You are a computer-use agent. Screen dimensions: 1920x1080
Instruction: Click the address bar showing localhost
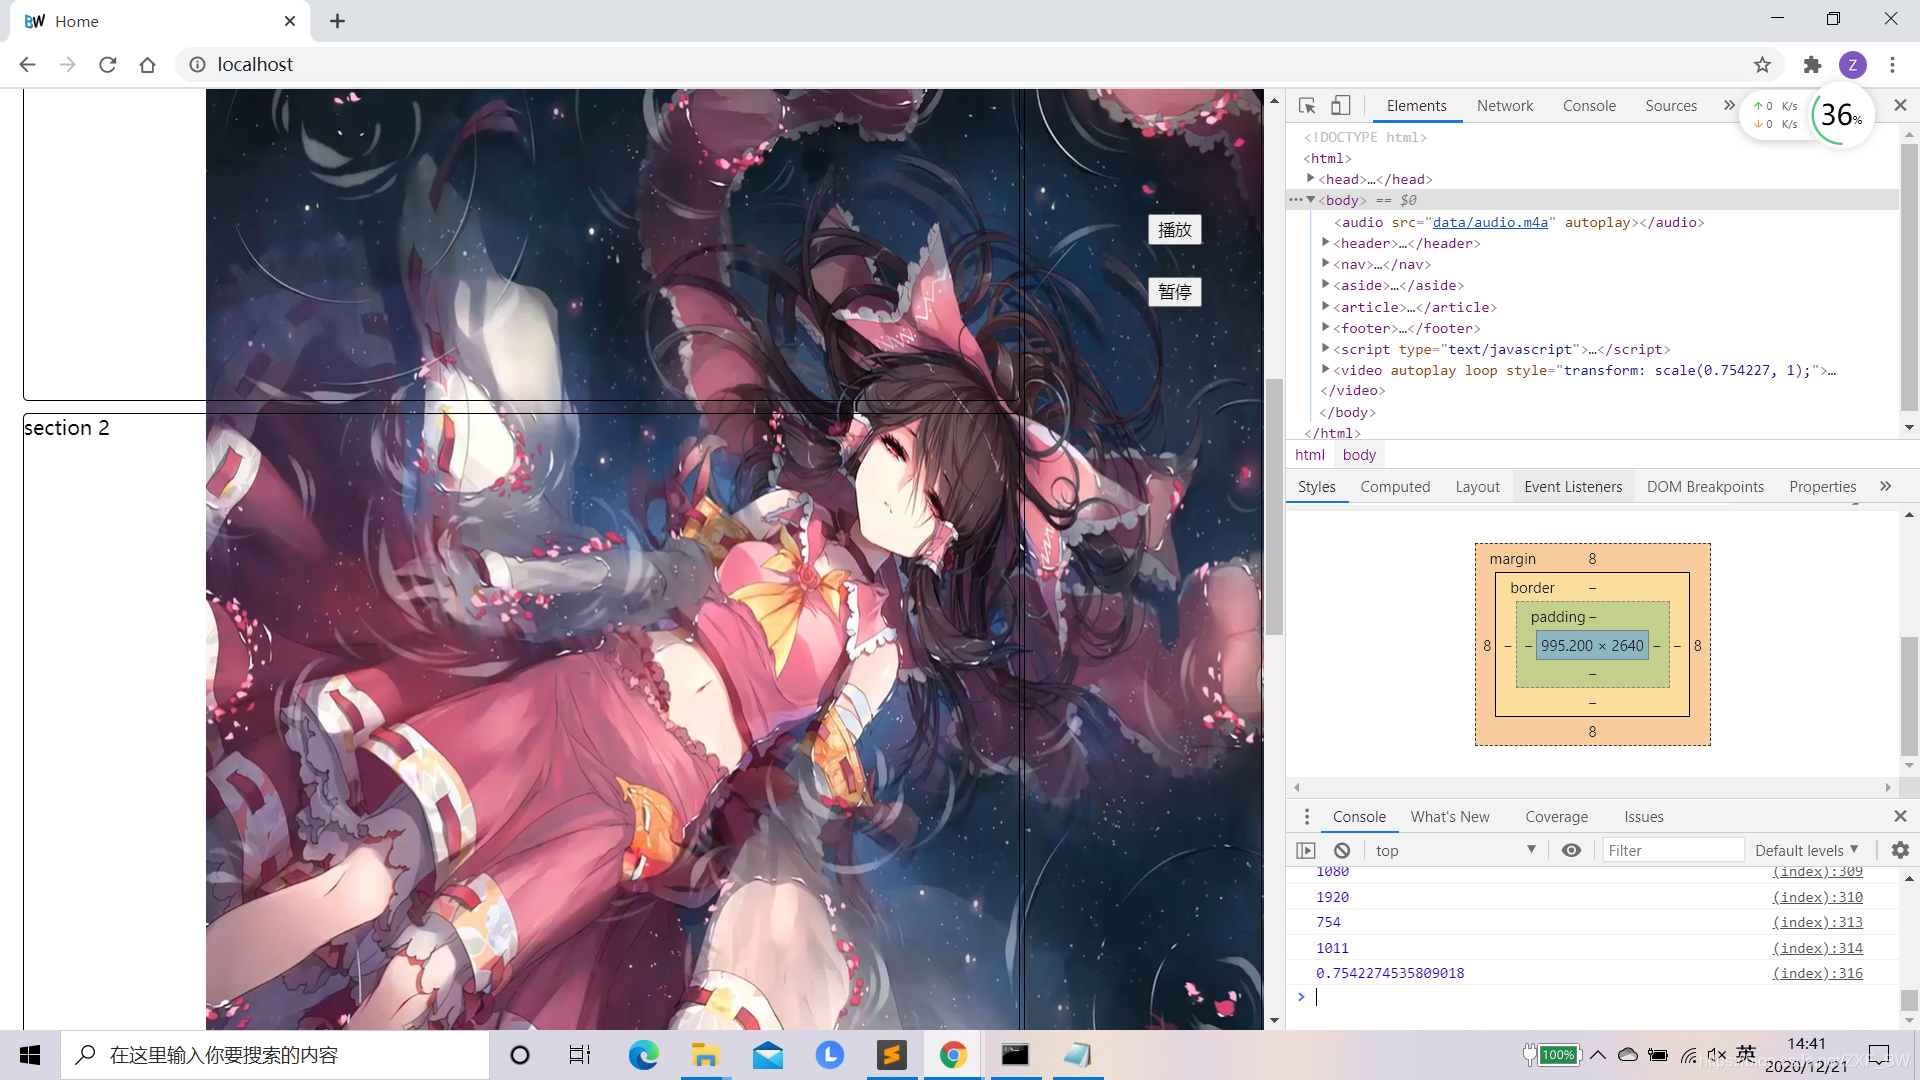pos(960,64)
